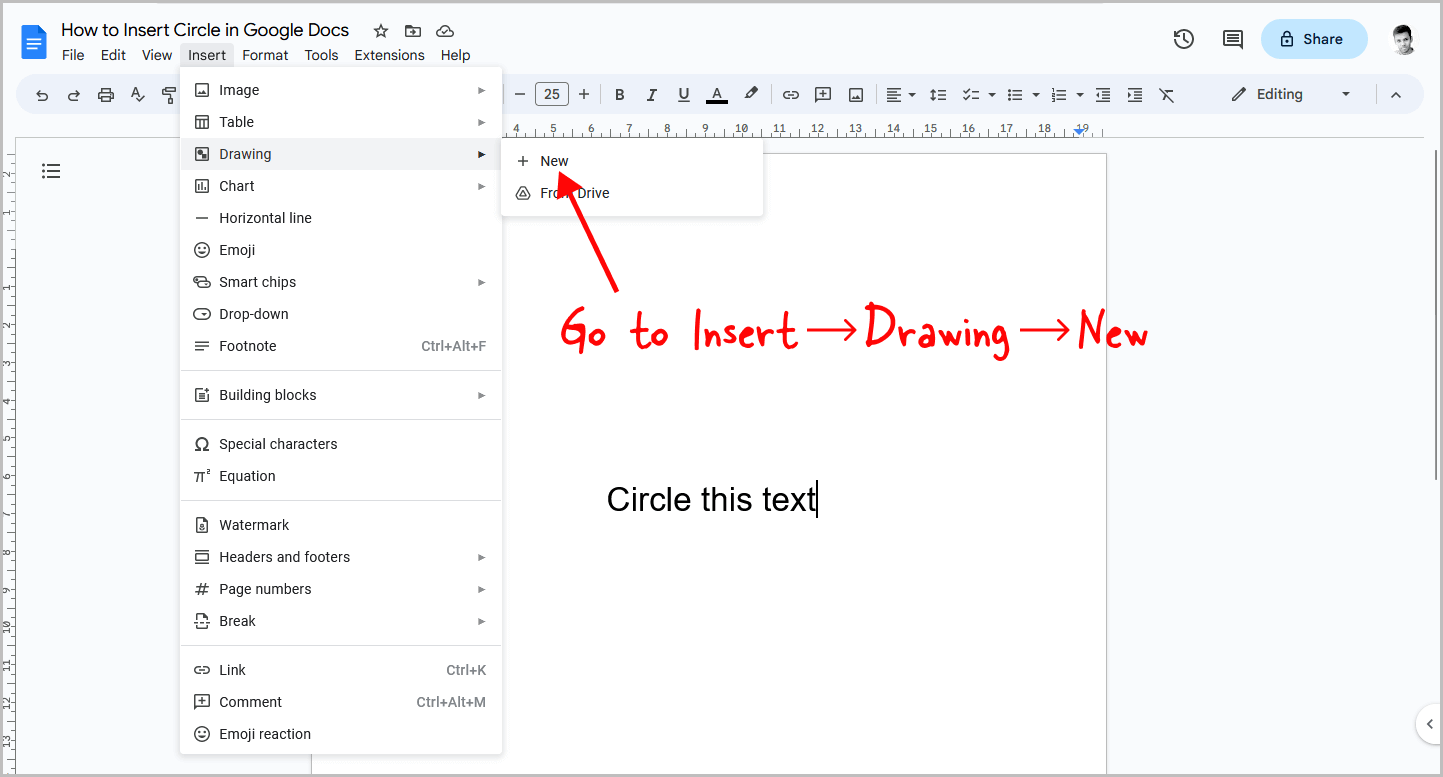
Task: Choose Link in the Insert menu
Action: point(341,670)
